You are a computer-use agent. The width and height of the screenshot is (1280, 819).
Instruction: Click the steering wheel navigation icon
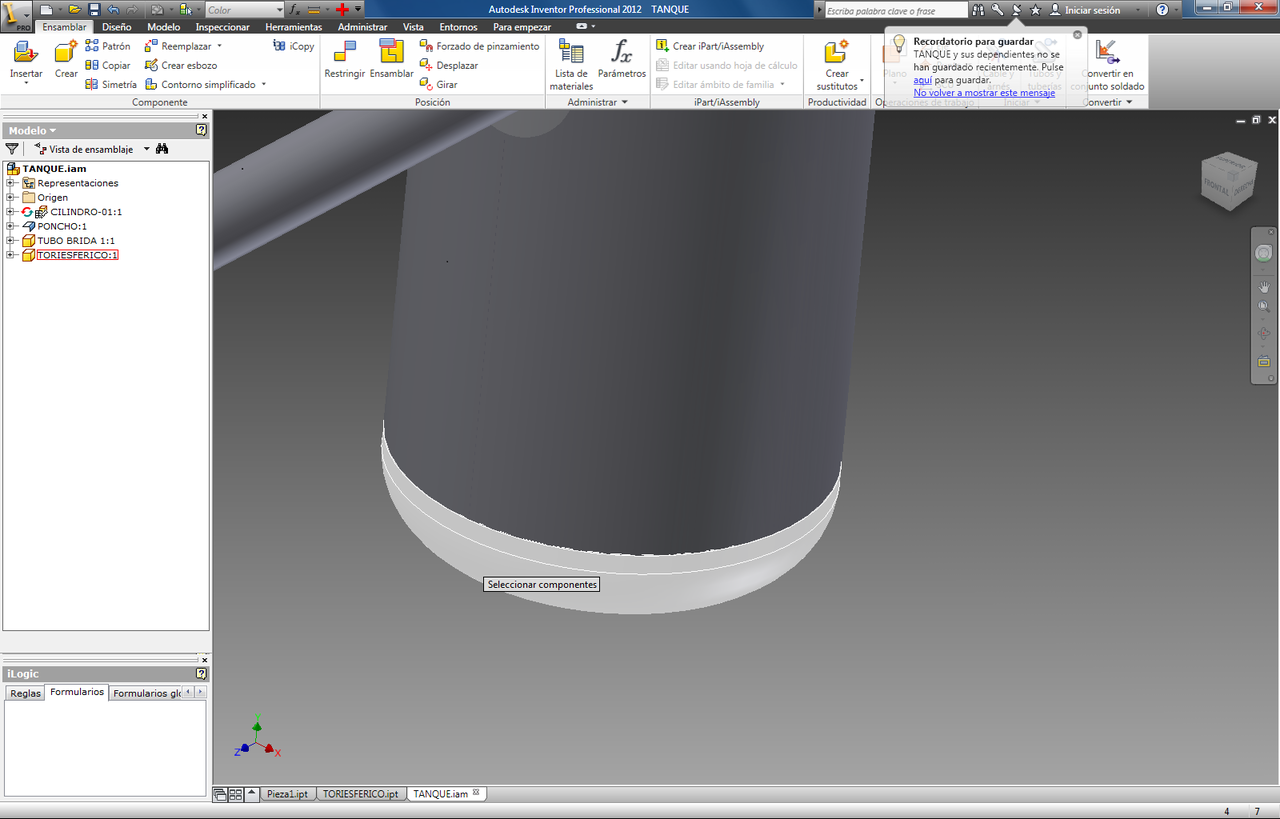1264,254
